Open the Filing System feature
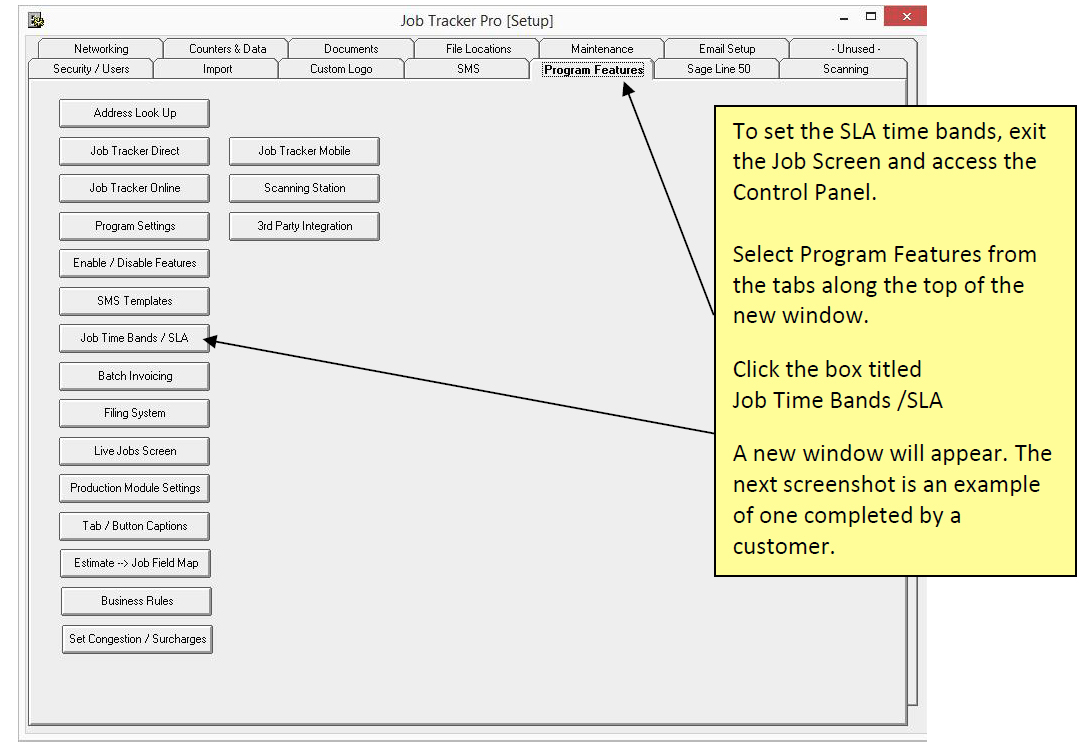1089x749 pixels. [x=135, y=413]
